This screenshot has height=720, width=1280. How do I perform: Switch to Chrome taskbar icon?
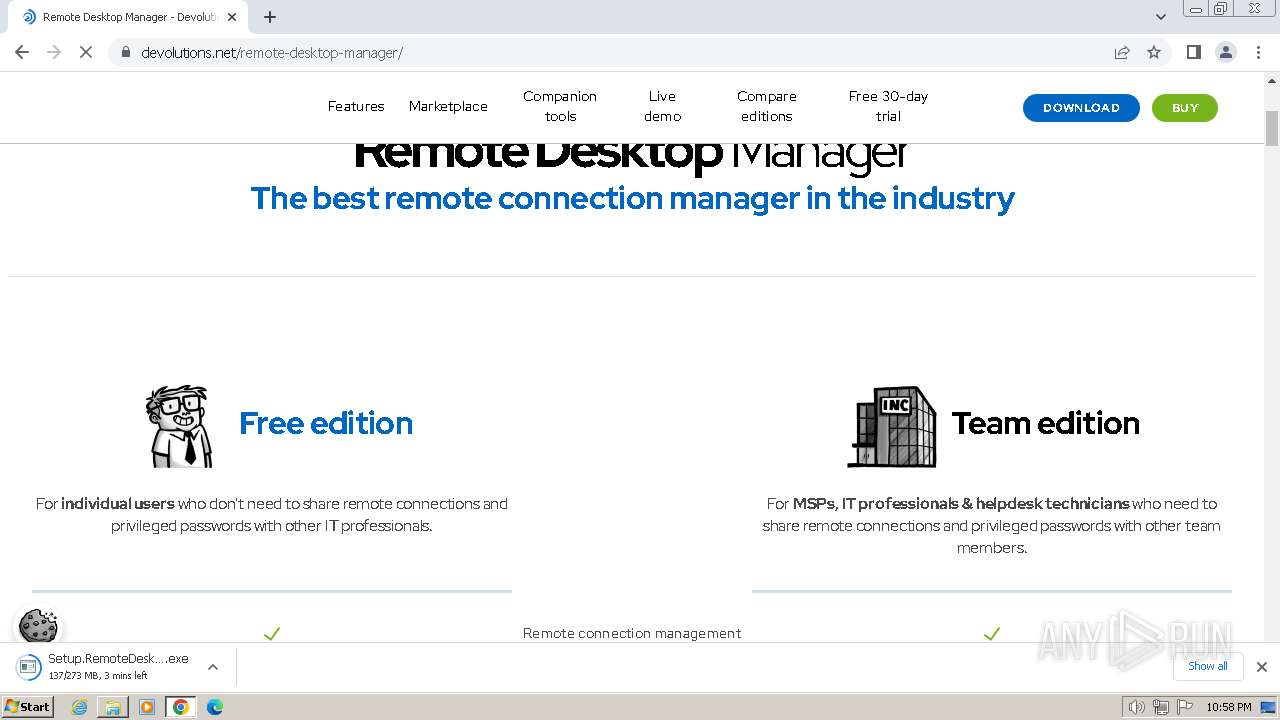tap(181, 707)
